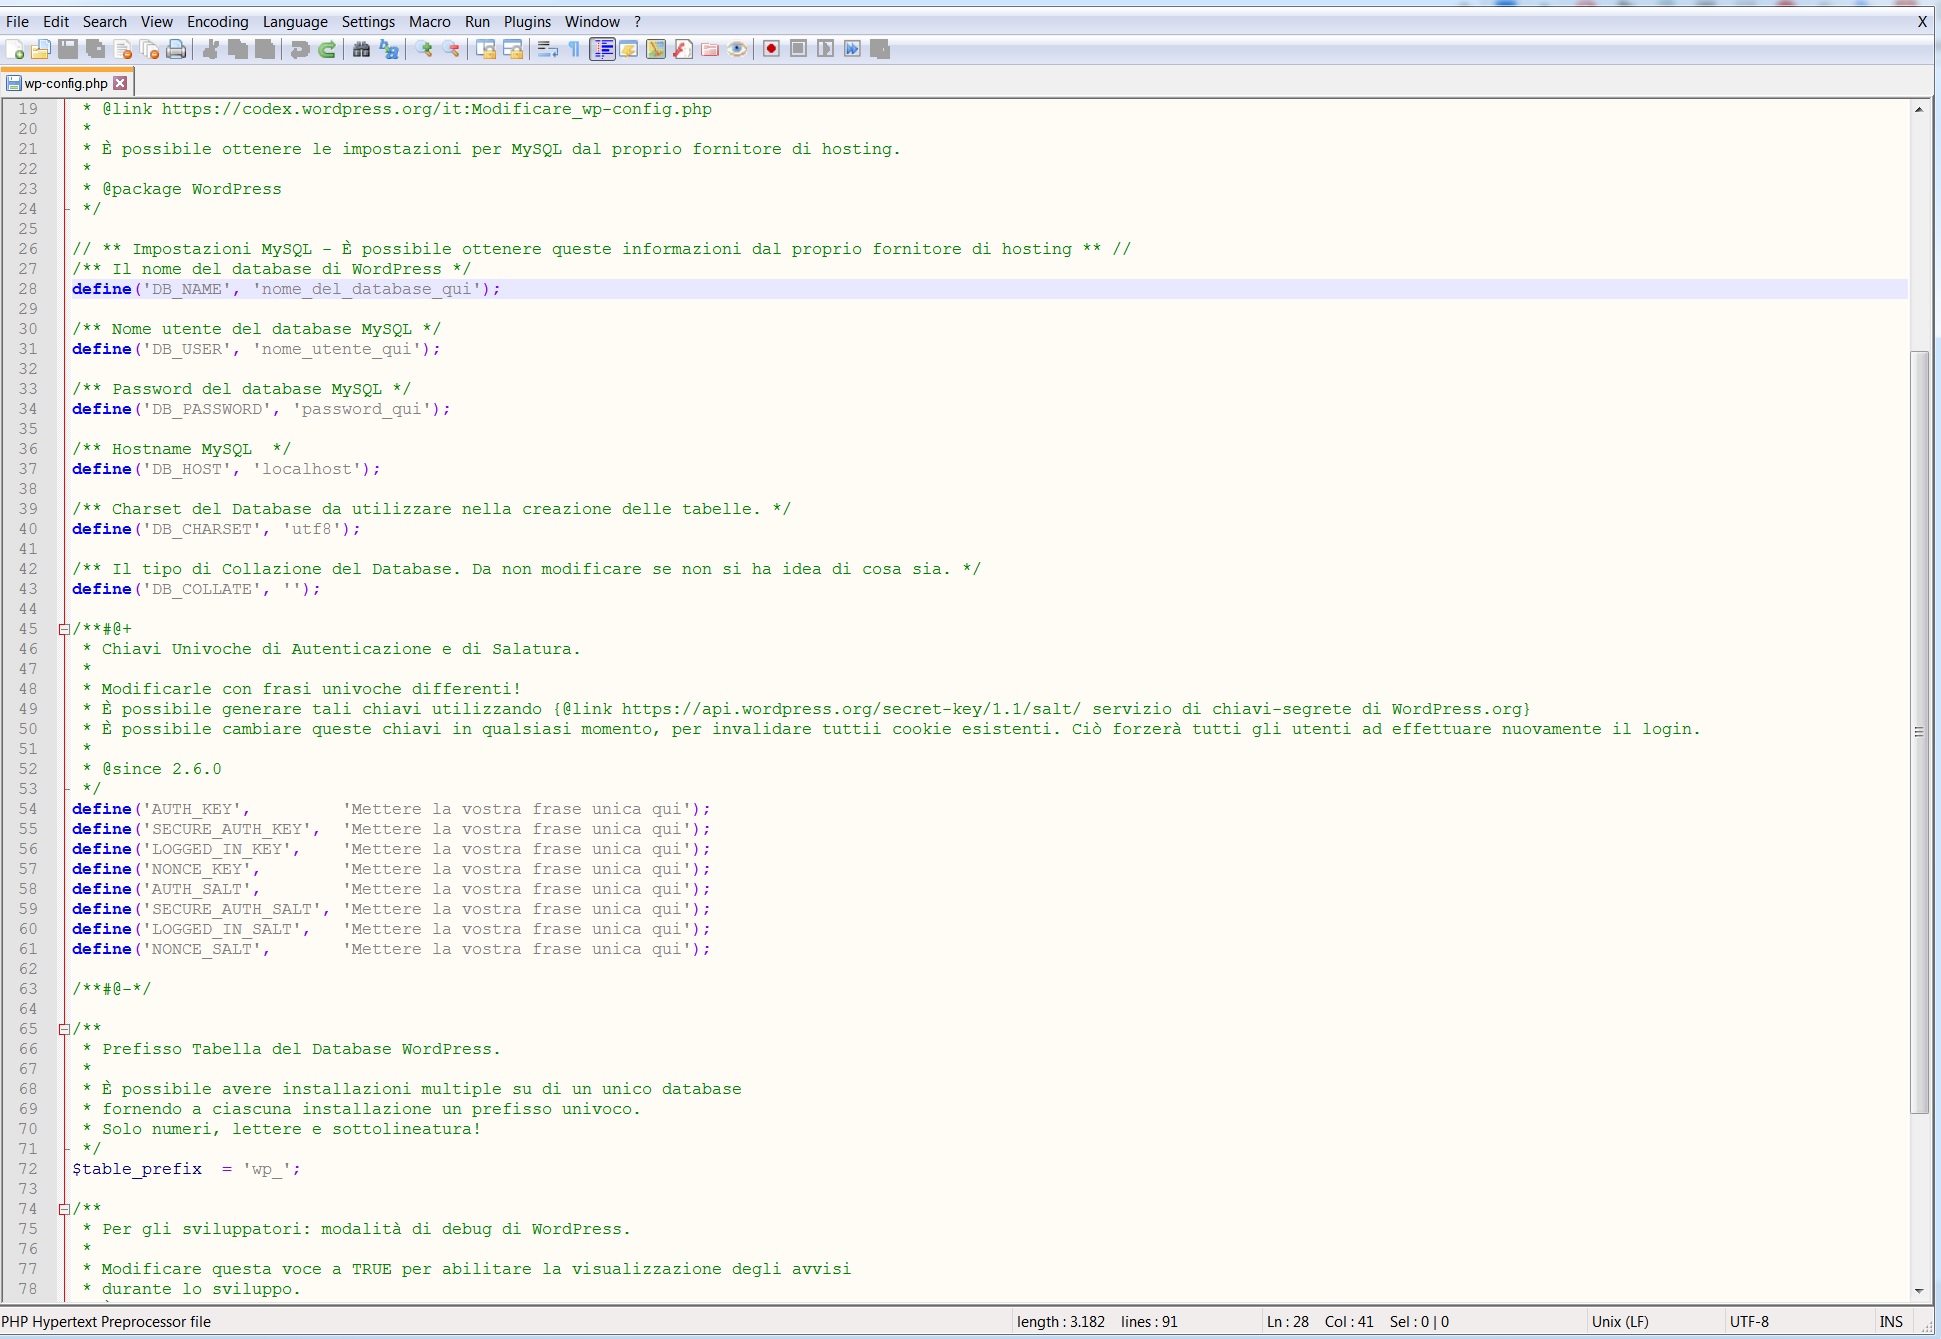Click the api.wordpress.org salt link on line 49
The image size is (1941, 1339).
tap(851, 709)
